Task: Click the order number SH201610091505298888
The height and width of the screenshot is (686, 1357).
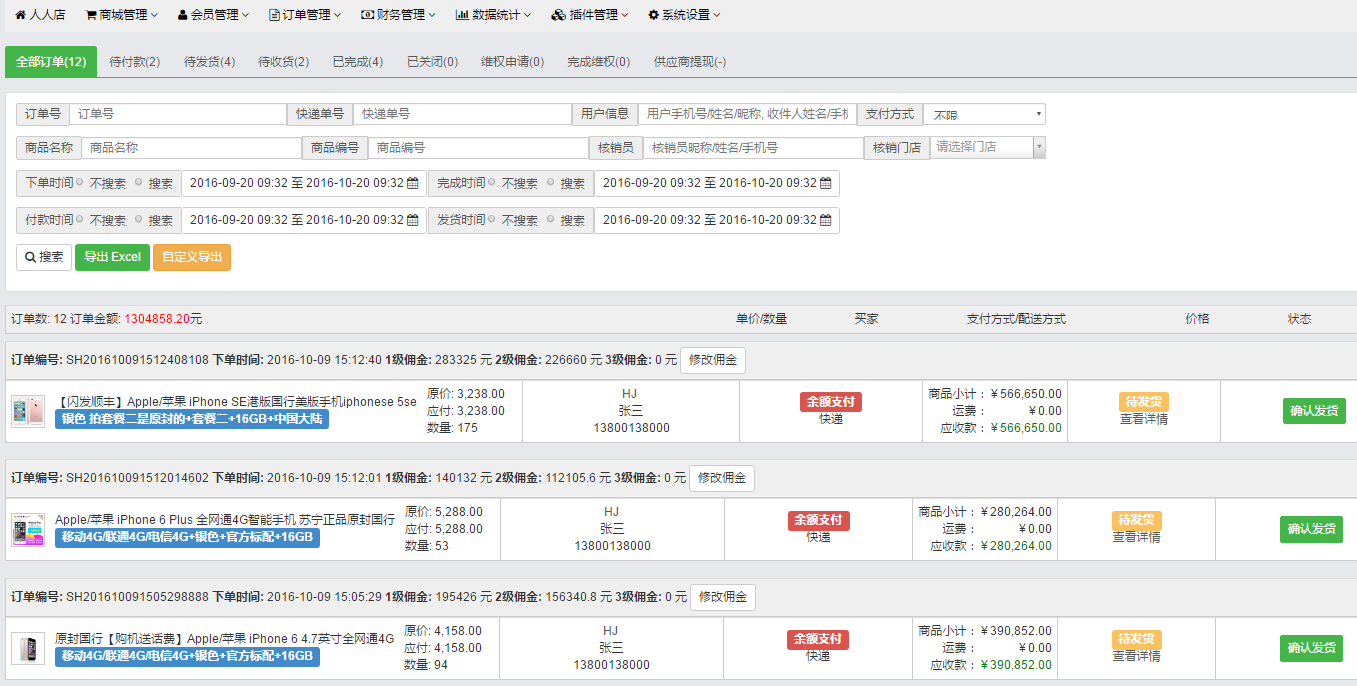Action: (137, 597)
